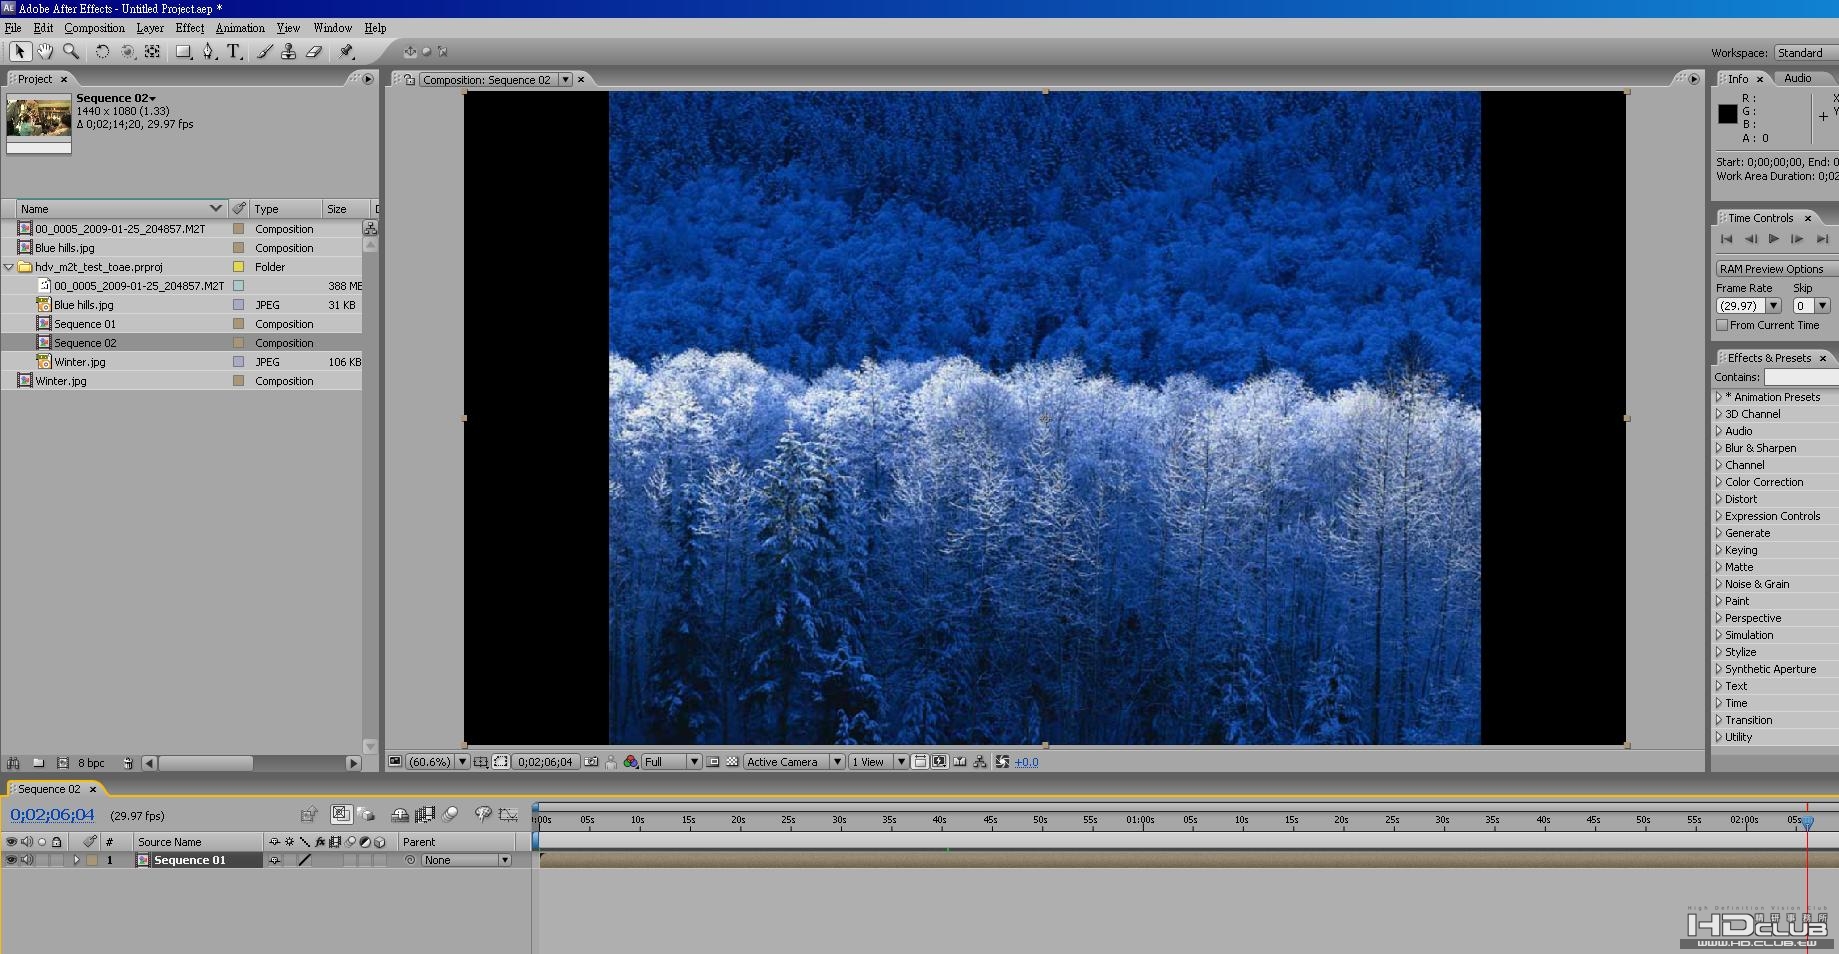Select the Orbit Camera tool
Viewport: 1839px width, 954px height.
click(128, 52)
